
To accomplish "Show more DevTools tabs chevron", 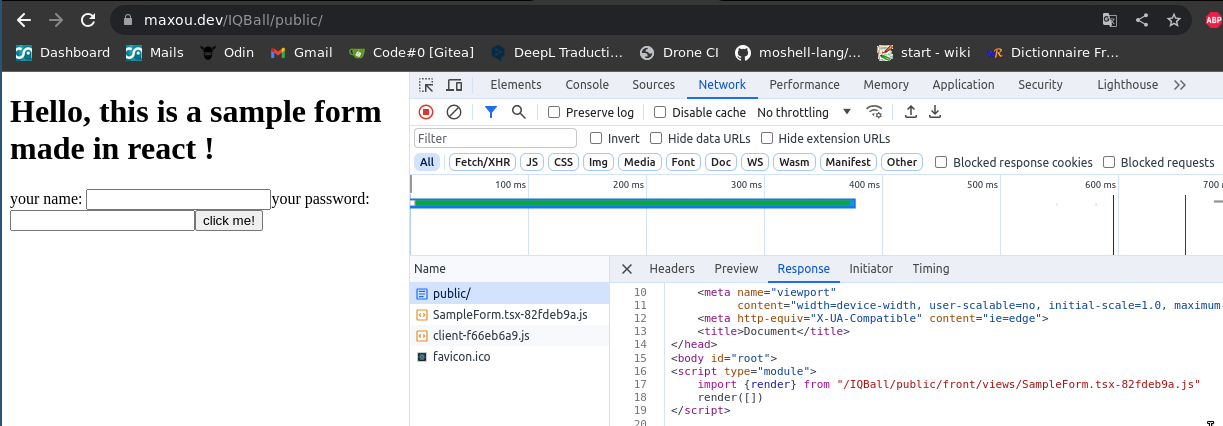I will pyautogui.click(x=1180, y=85).
